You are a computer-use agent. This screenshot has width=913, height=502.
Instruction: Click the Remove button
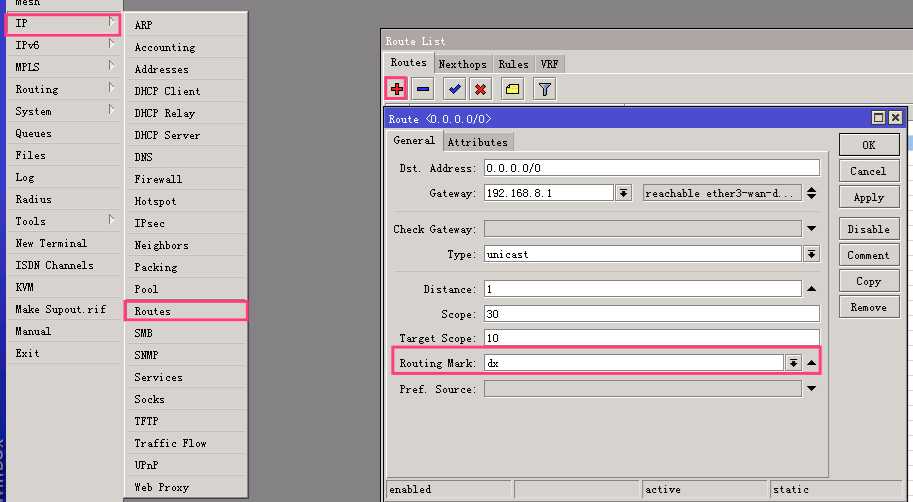pos(869,307)
